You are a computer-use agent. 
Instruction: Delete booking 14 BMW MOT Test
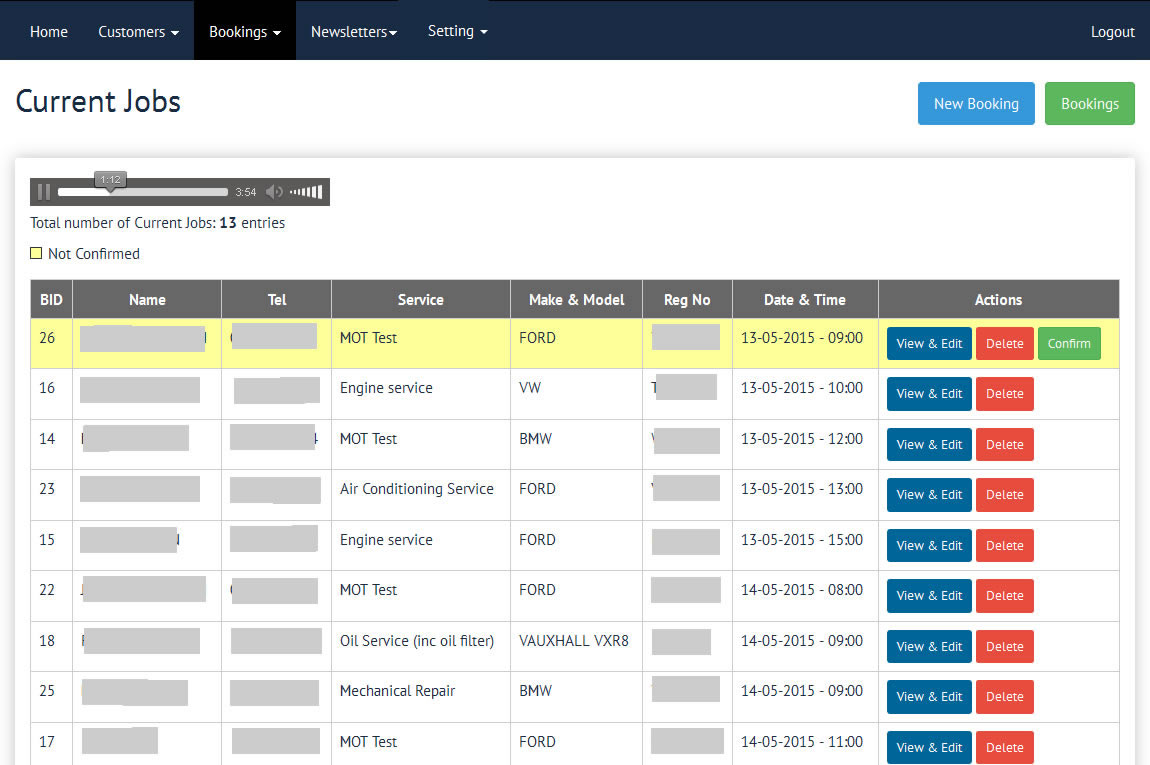coord(1004,445)
